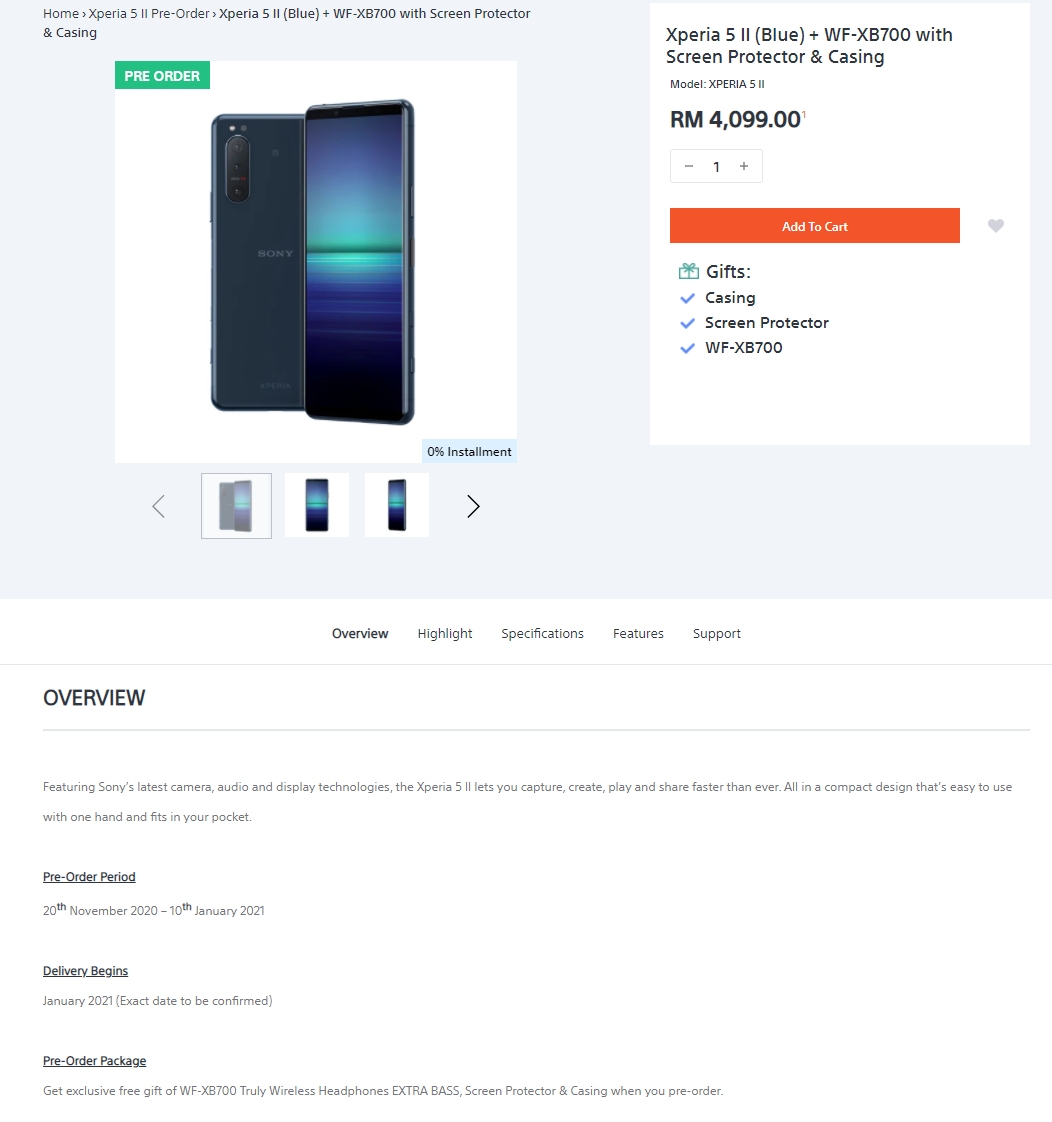The image size is (1052, 1122).
Task: Click the quantity input field
Action: (x=716, y=167)
